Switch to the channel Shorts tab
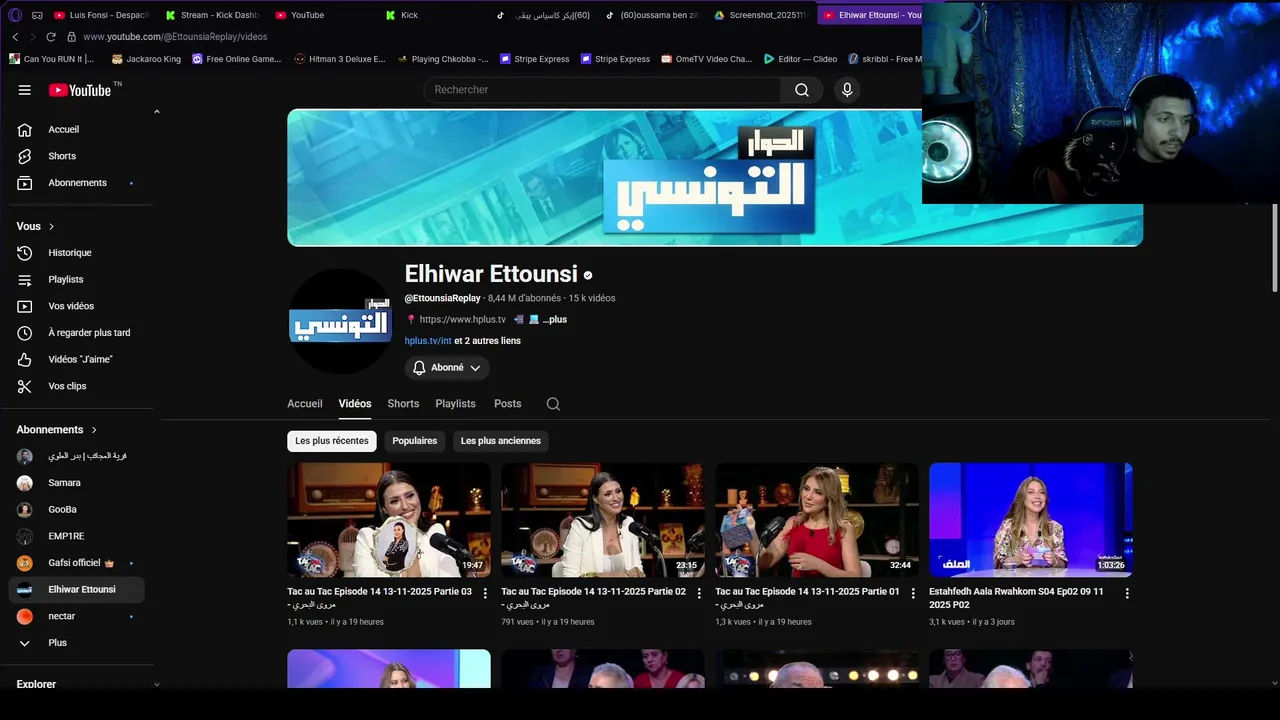1280x720 pixels. pyautogui.click(x=403, y=404)
